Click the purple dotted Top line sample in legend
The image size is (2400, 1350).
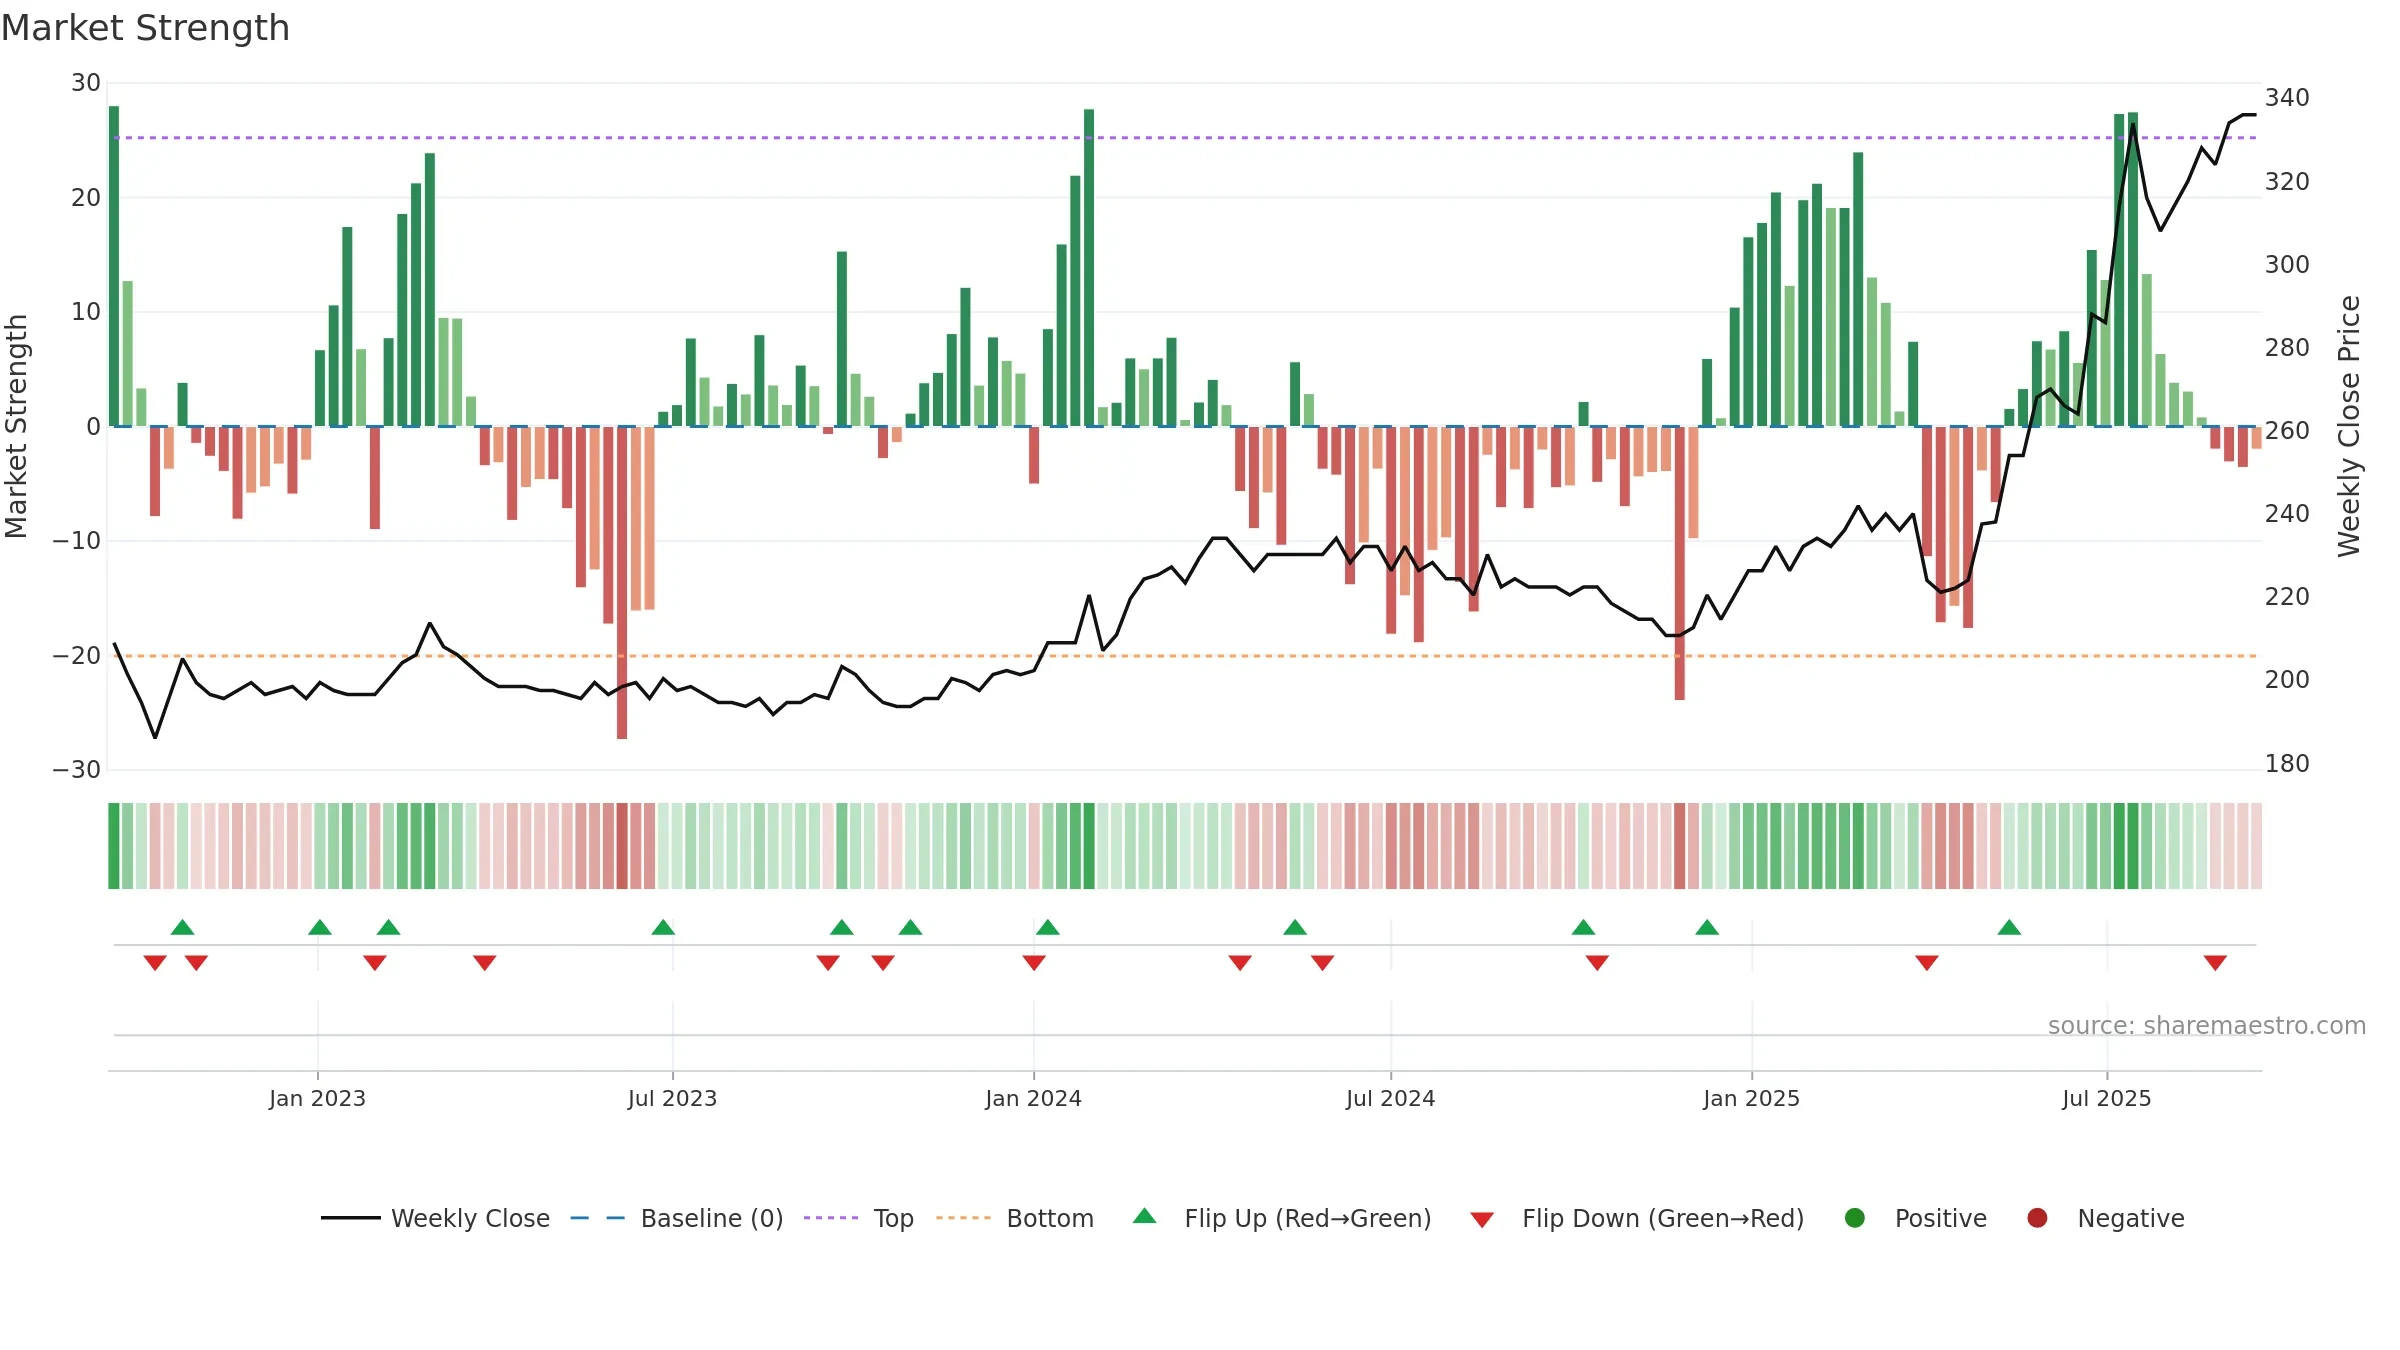click(831, 1218)
